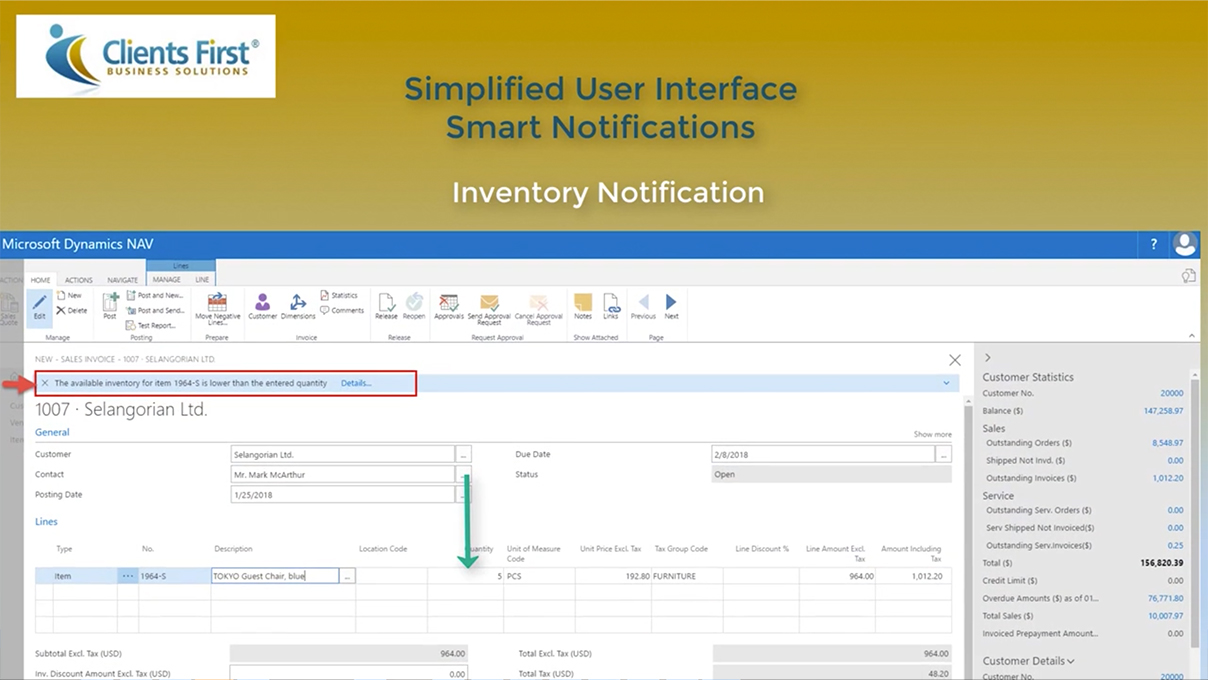1208x680 pixels.
Task: Open Outstanding Invoices value 1,012.20
Action: 1168,478
